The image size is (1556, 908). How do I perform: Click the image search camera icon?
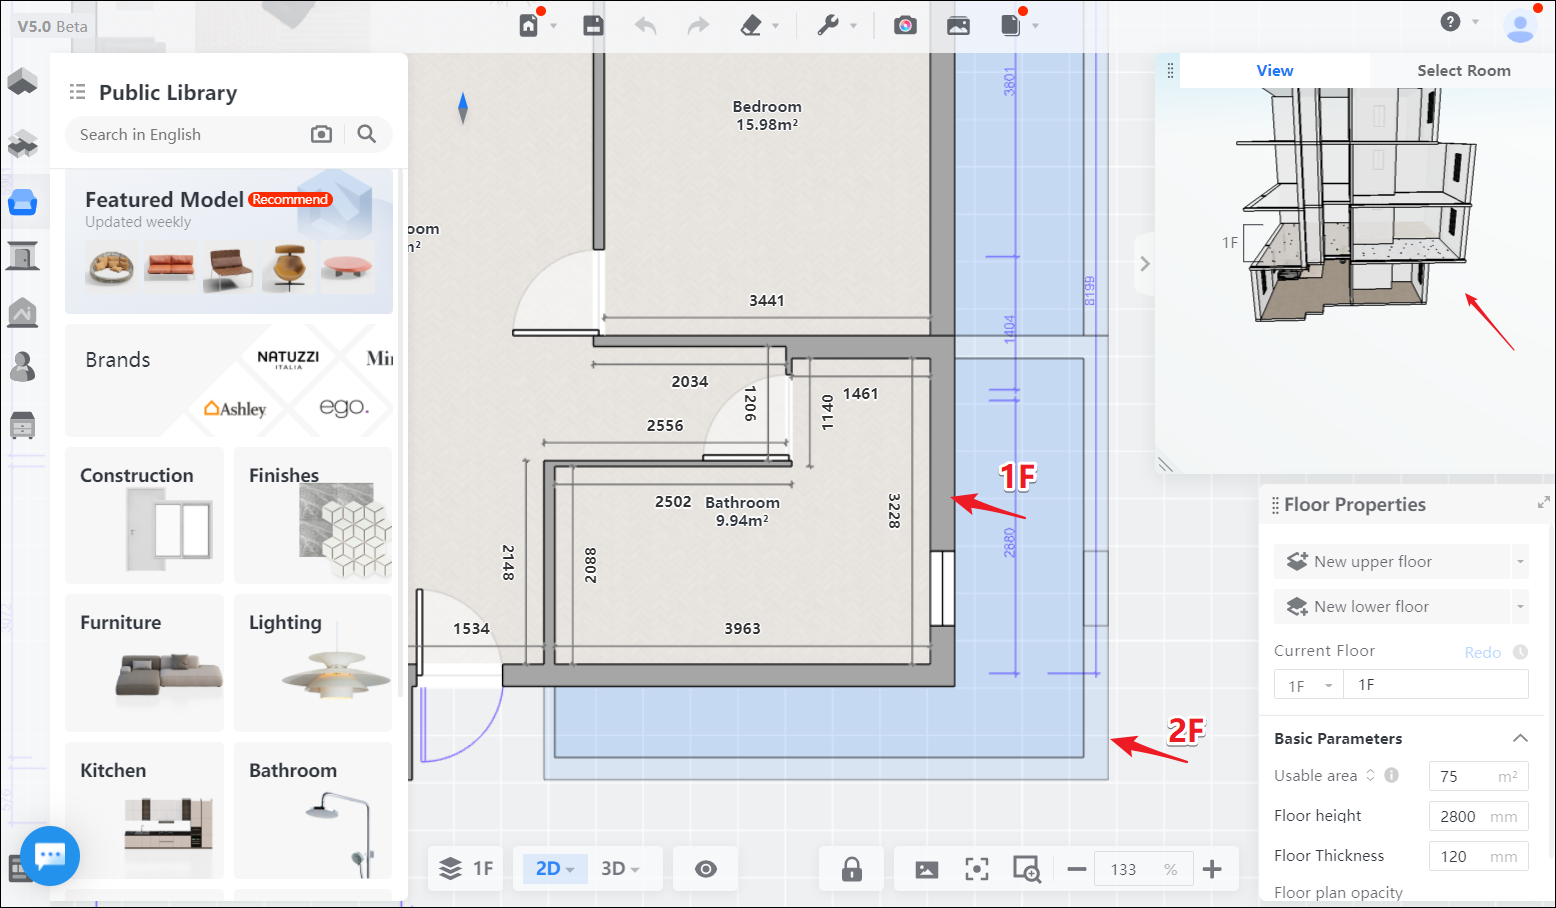coord(321,134)
